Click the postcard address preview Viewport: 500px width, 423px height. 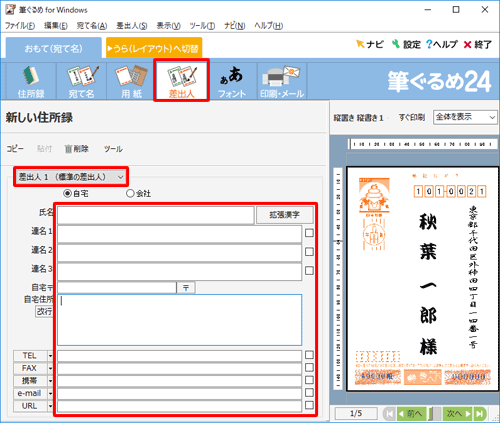pyautogui.click(x=422, y=279)
